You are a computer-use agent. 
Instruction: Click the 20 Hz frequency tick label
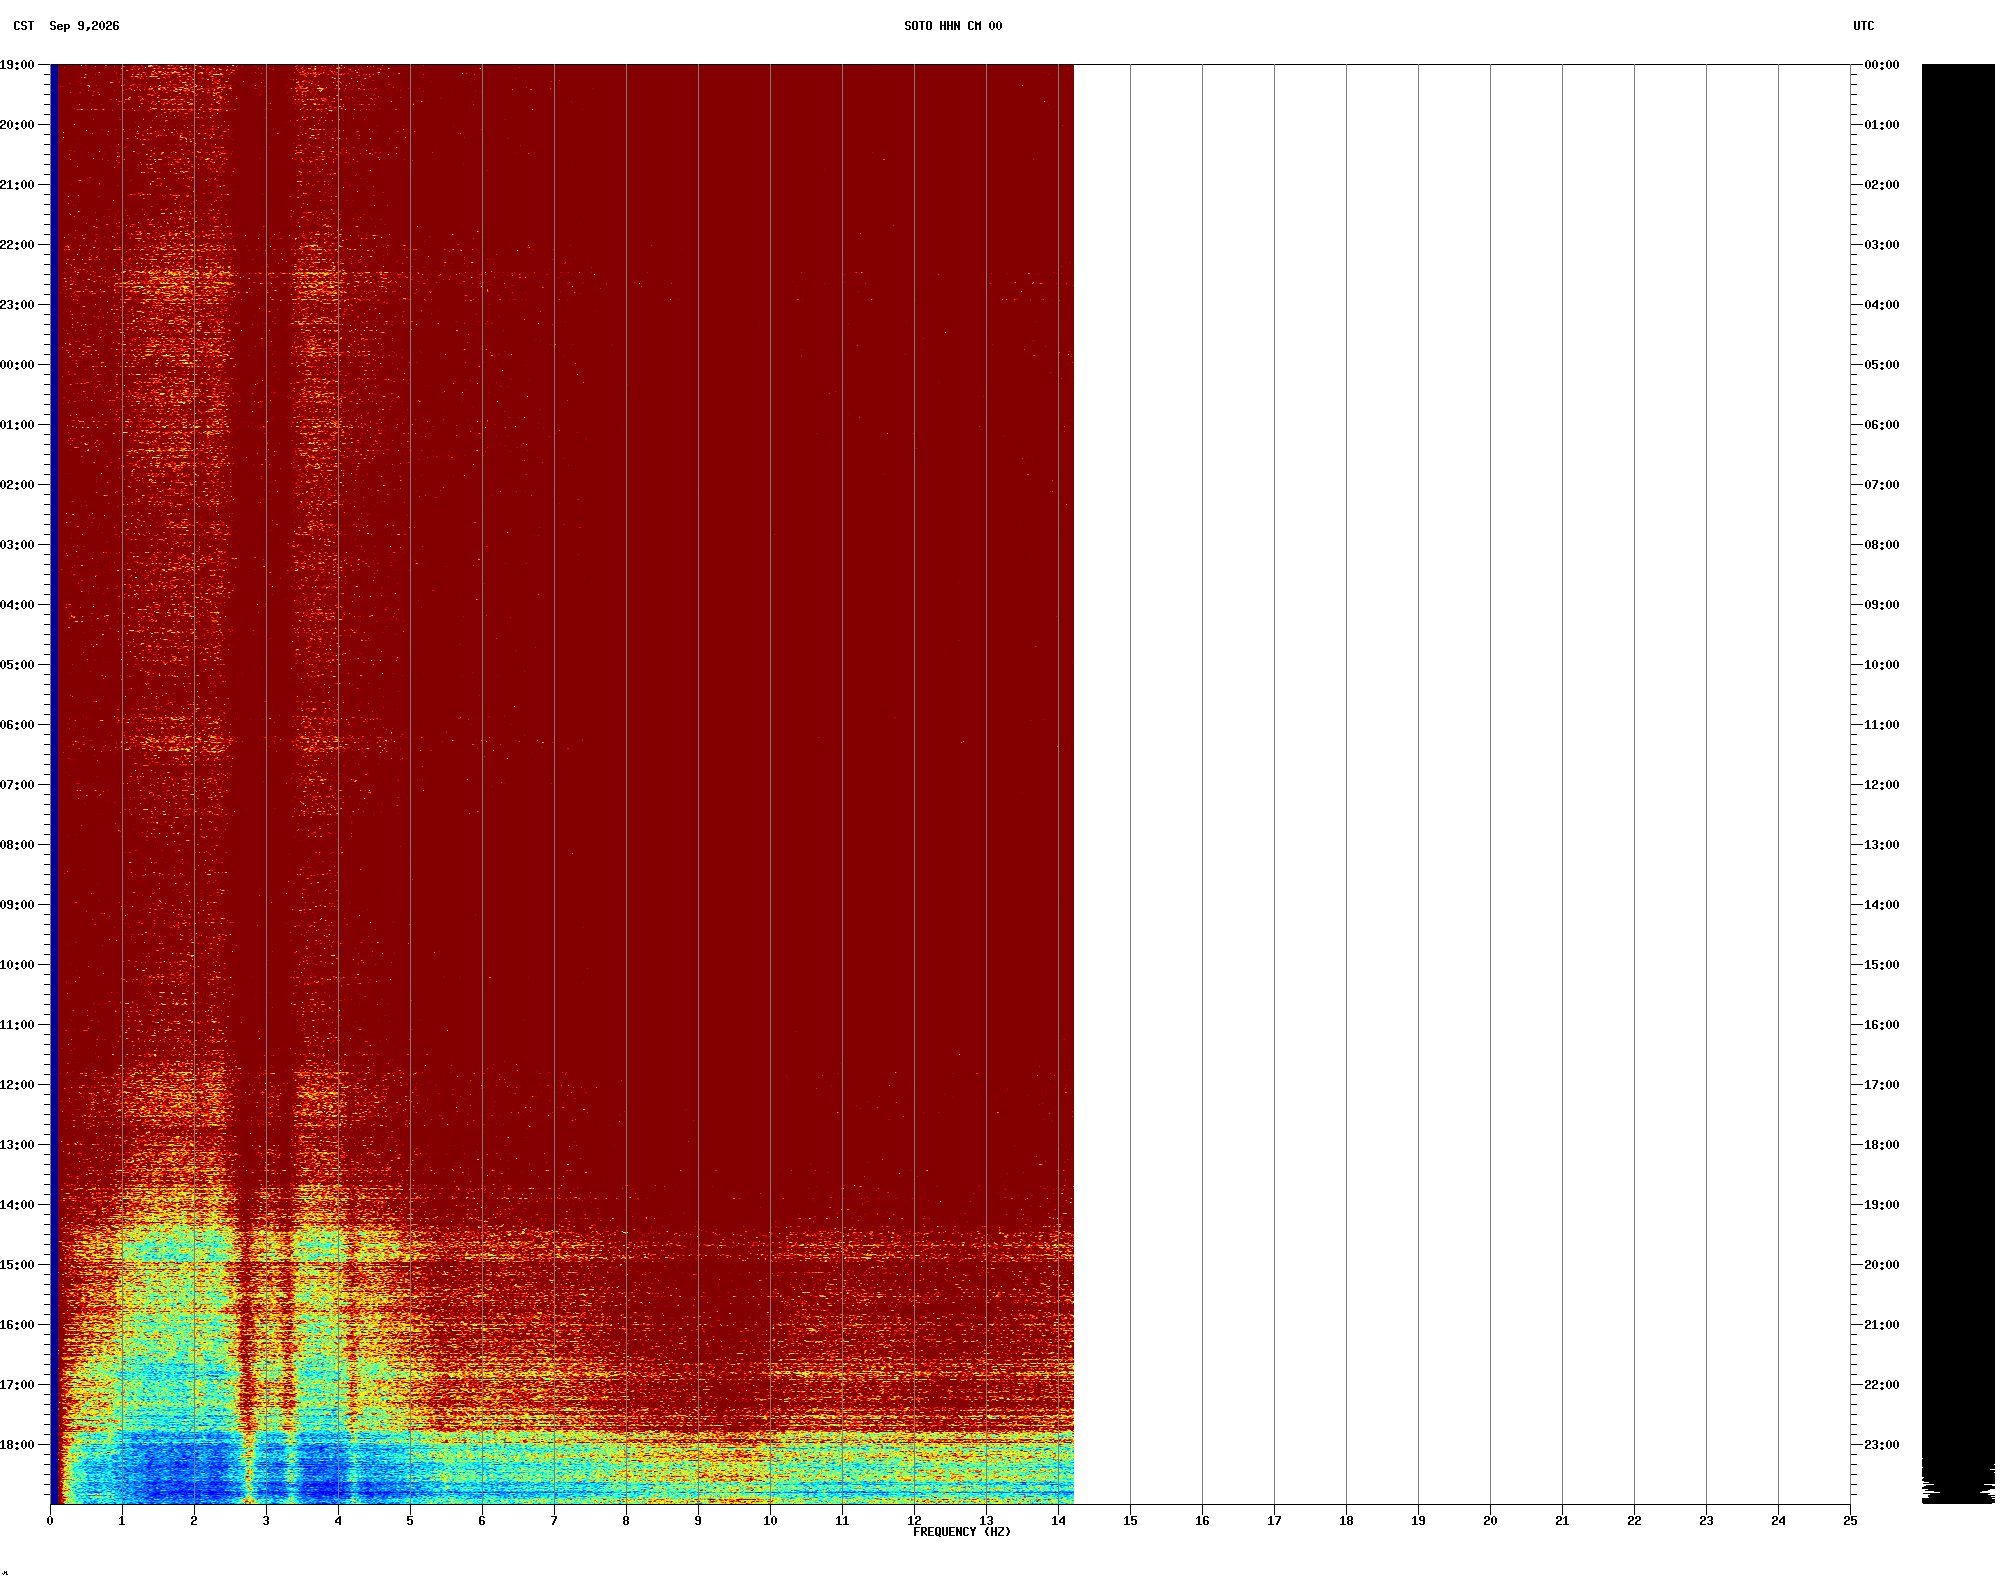pos(1490,1521)
